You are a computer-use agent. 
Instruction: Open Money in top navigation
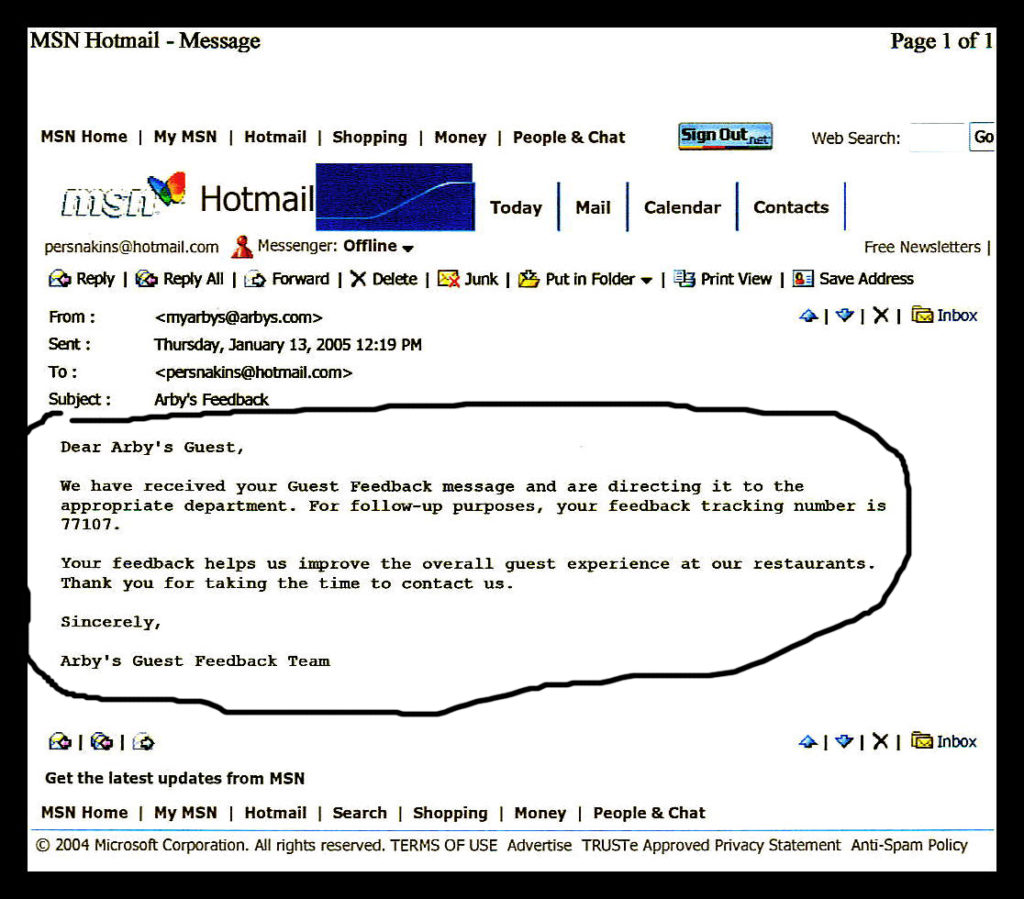pyautogui.click(x=460, y=138)
